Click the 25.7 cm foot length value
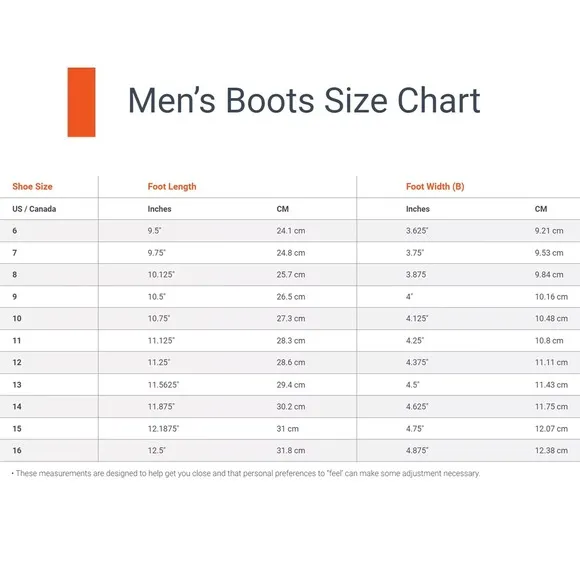 coord(291,274)
